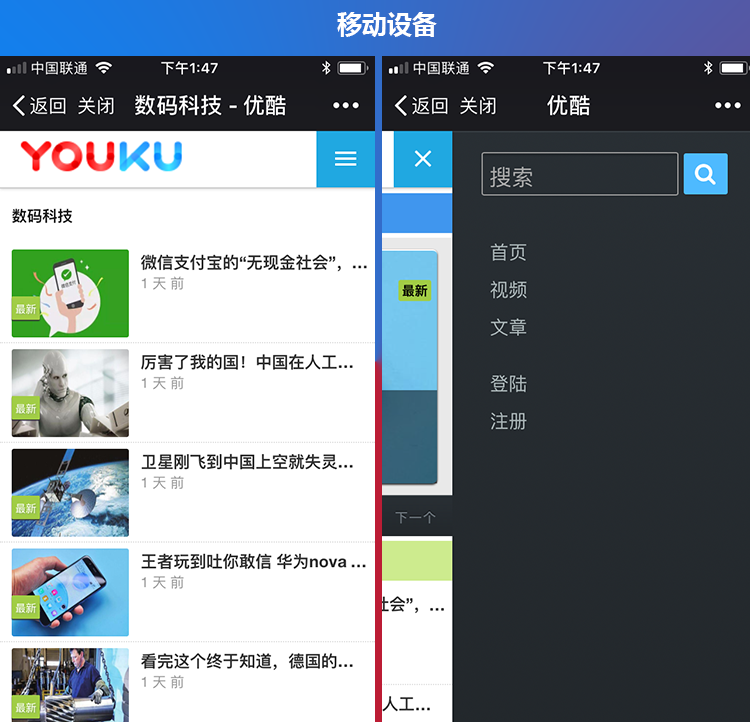Image resolution: width=750 pixels, height=722 pixels.
Task: Tap the satellite over Earth thumbnail
Action: [x=70, y=492]
